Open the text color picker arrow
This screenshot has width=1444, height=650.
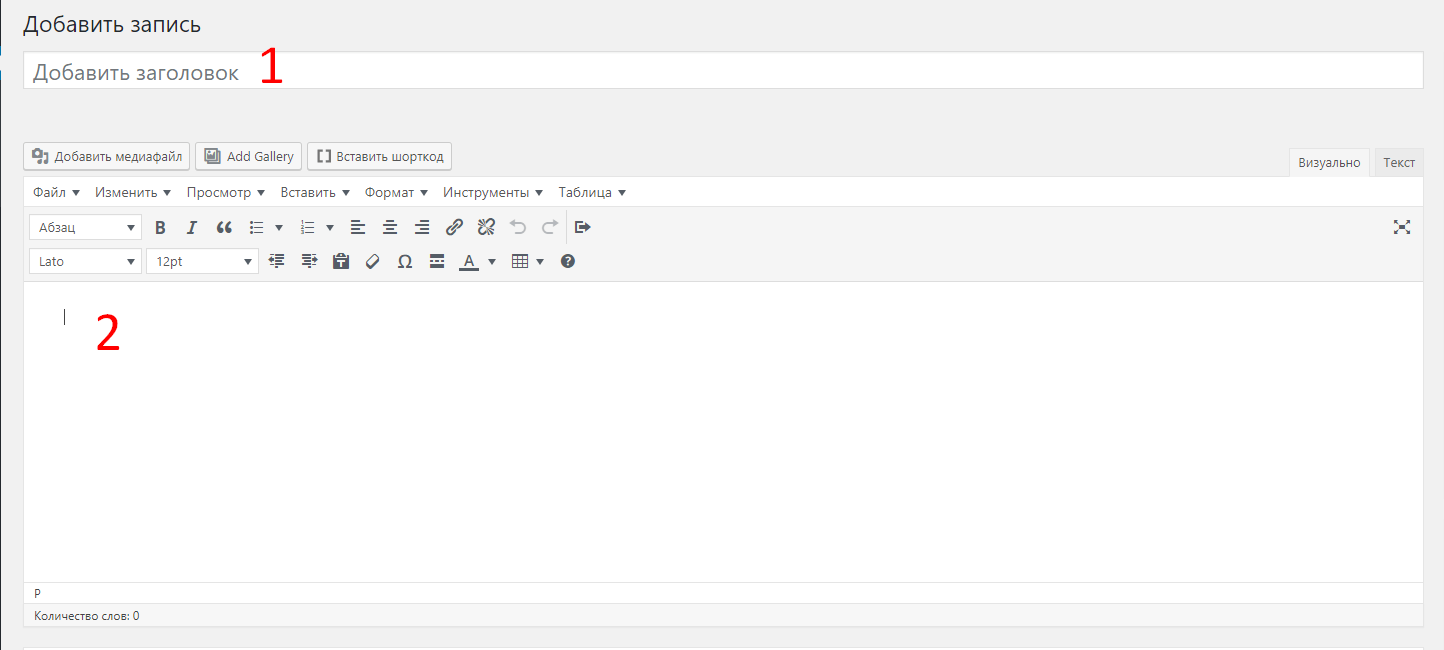tap(492, 262)
